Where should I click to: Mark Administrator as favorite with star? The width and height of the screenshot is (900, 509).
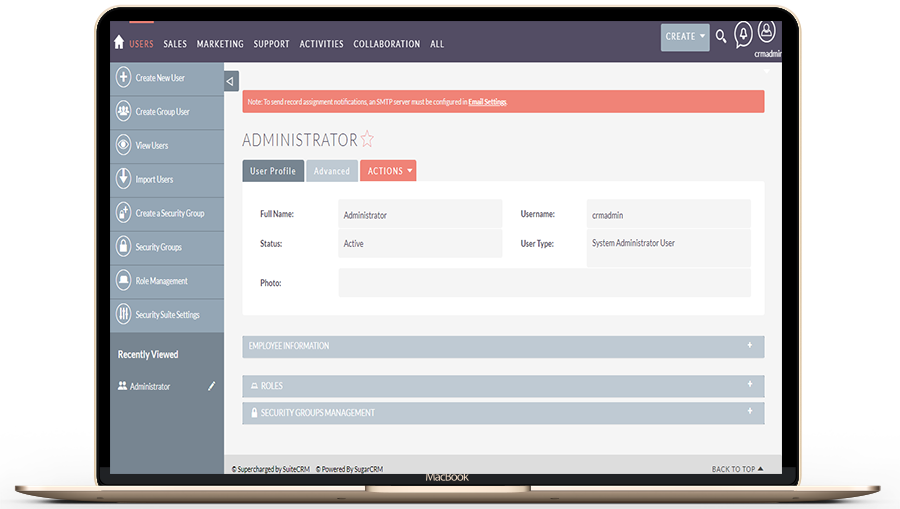click(x=367, y=139)
